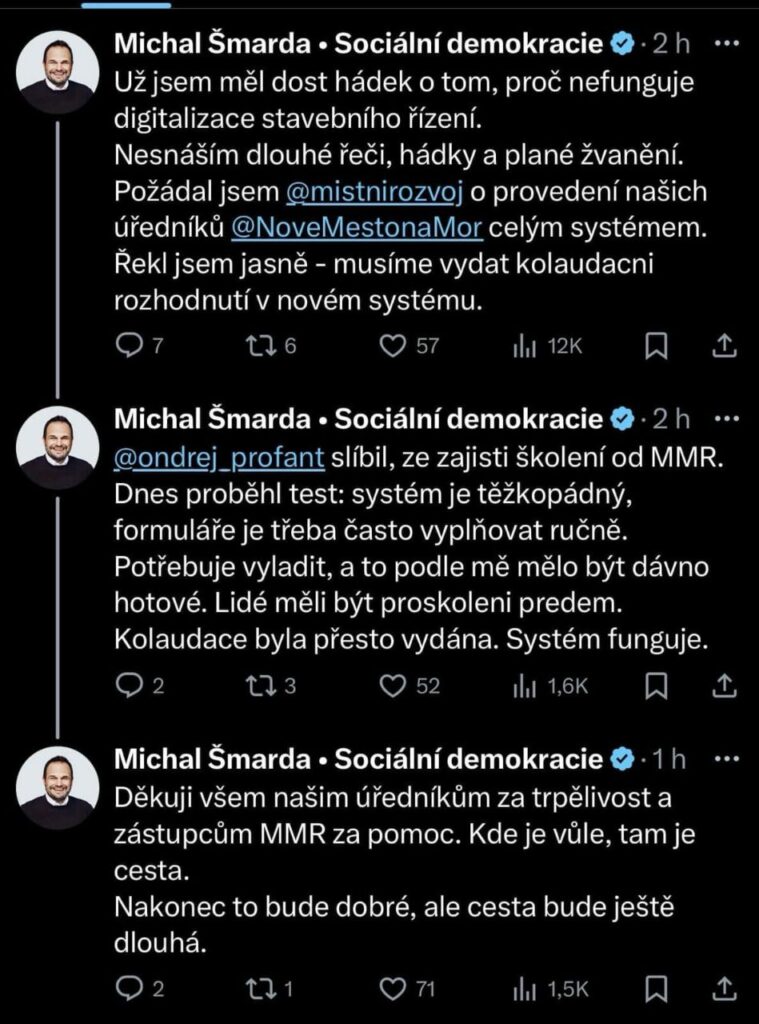
Task: Open @NoveMestonaMor profile mention
Action: [x=357, y=228]
